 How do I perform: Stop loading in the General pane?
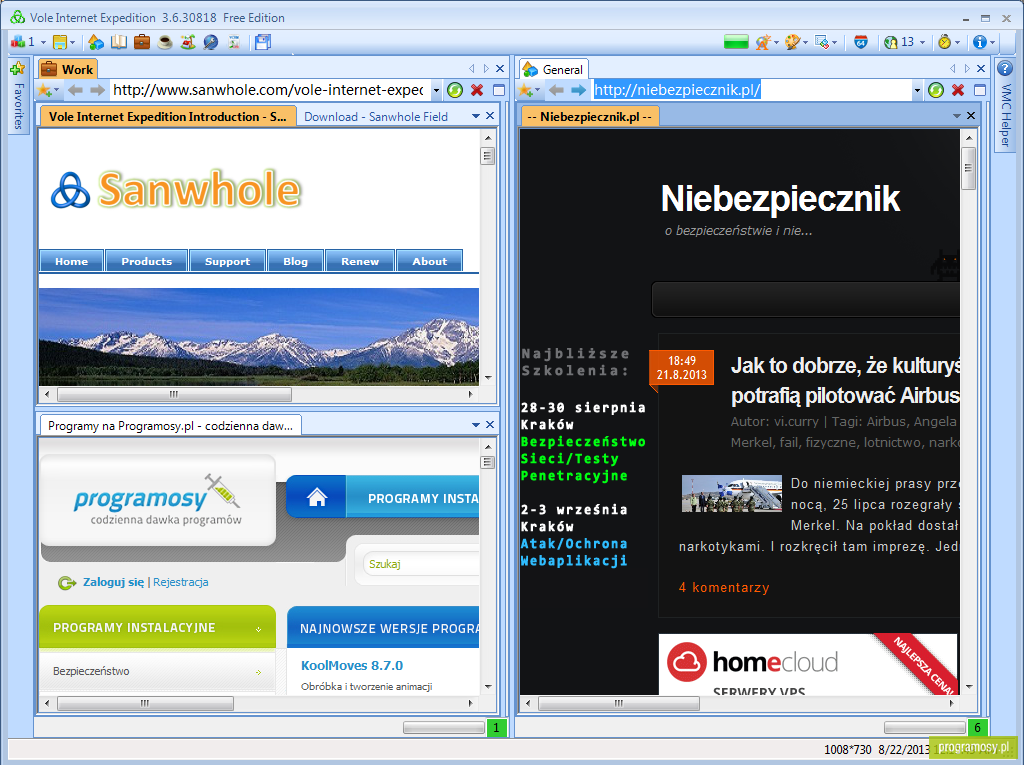(x=958, y=90)
